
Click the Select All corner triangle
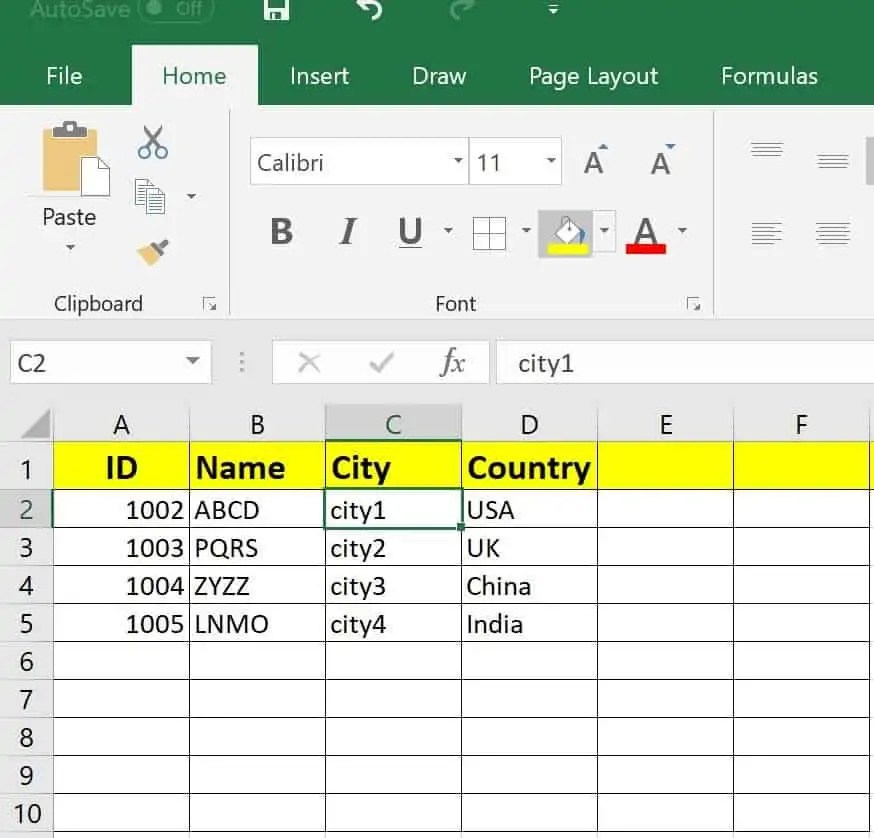[x=35, y=424]
